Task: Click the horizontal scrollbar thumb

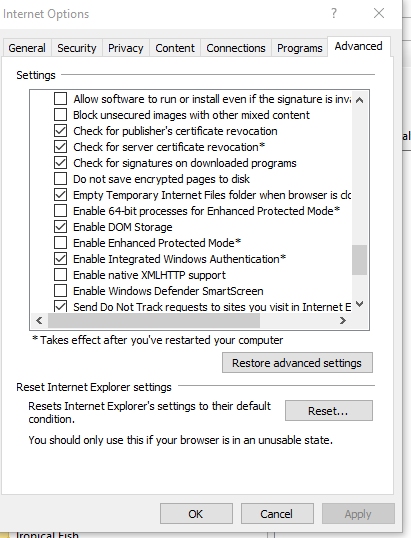Action: [154, 320]
